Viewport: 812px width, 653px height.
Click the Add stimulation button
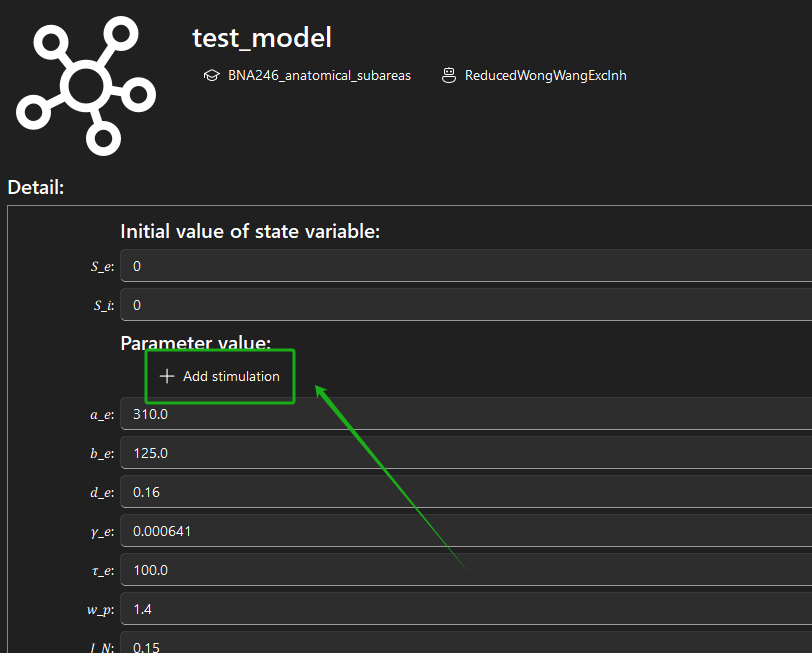pyautogui.click(x=220, y=376)
